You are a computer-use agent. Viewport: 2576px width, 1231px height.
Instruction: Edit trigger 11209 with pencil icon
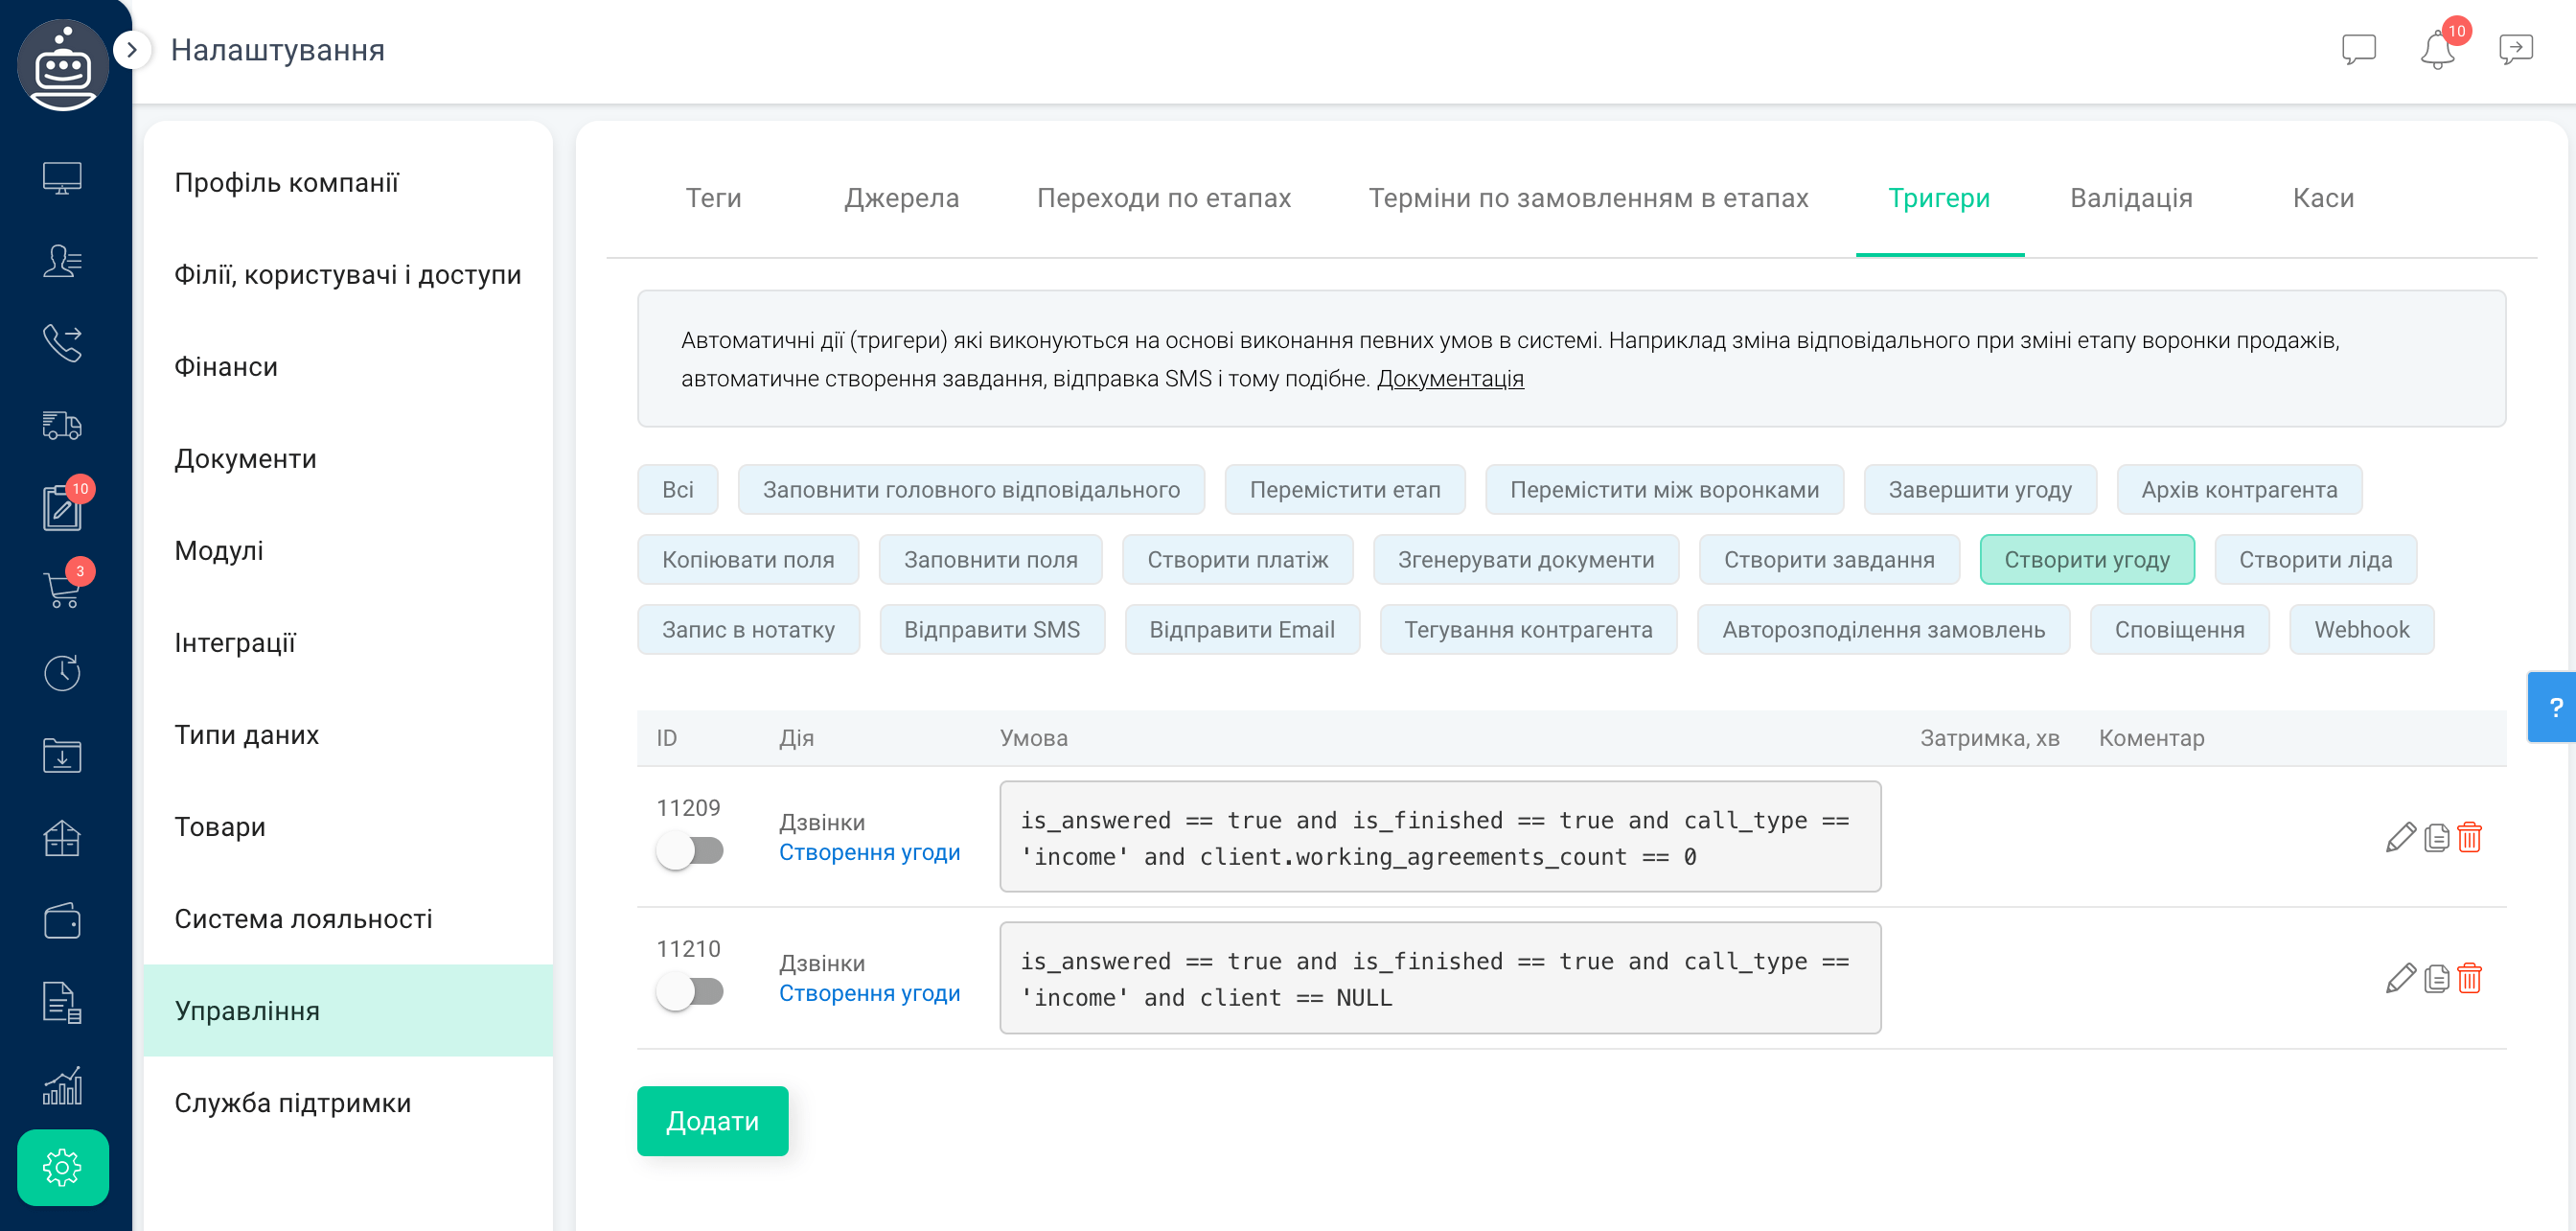coord(2400,837)
